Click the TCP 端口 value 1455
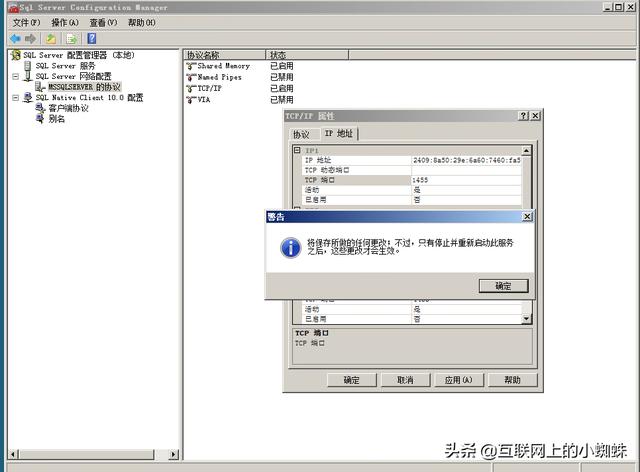The height and width of the screenshot is (472, 640). 466,180
